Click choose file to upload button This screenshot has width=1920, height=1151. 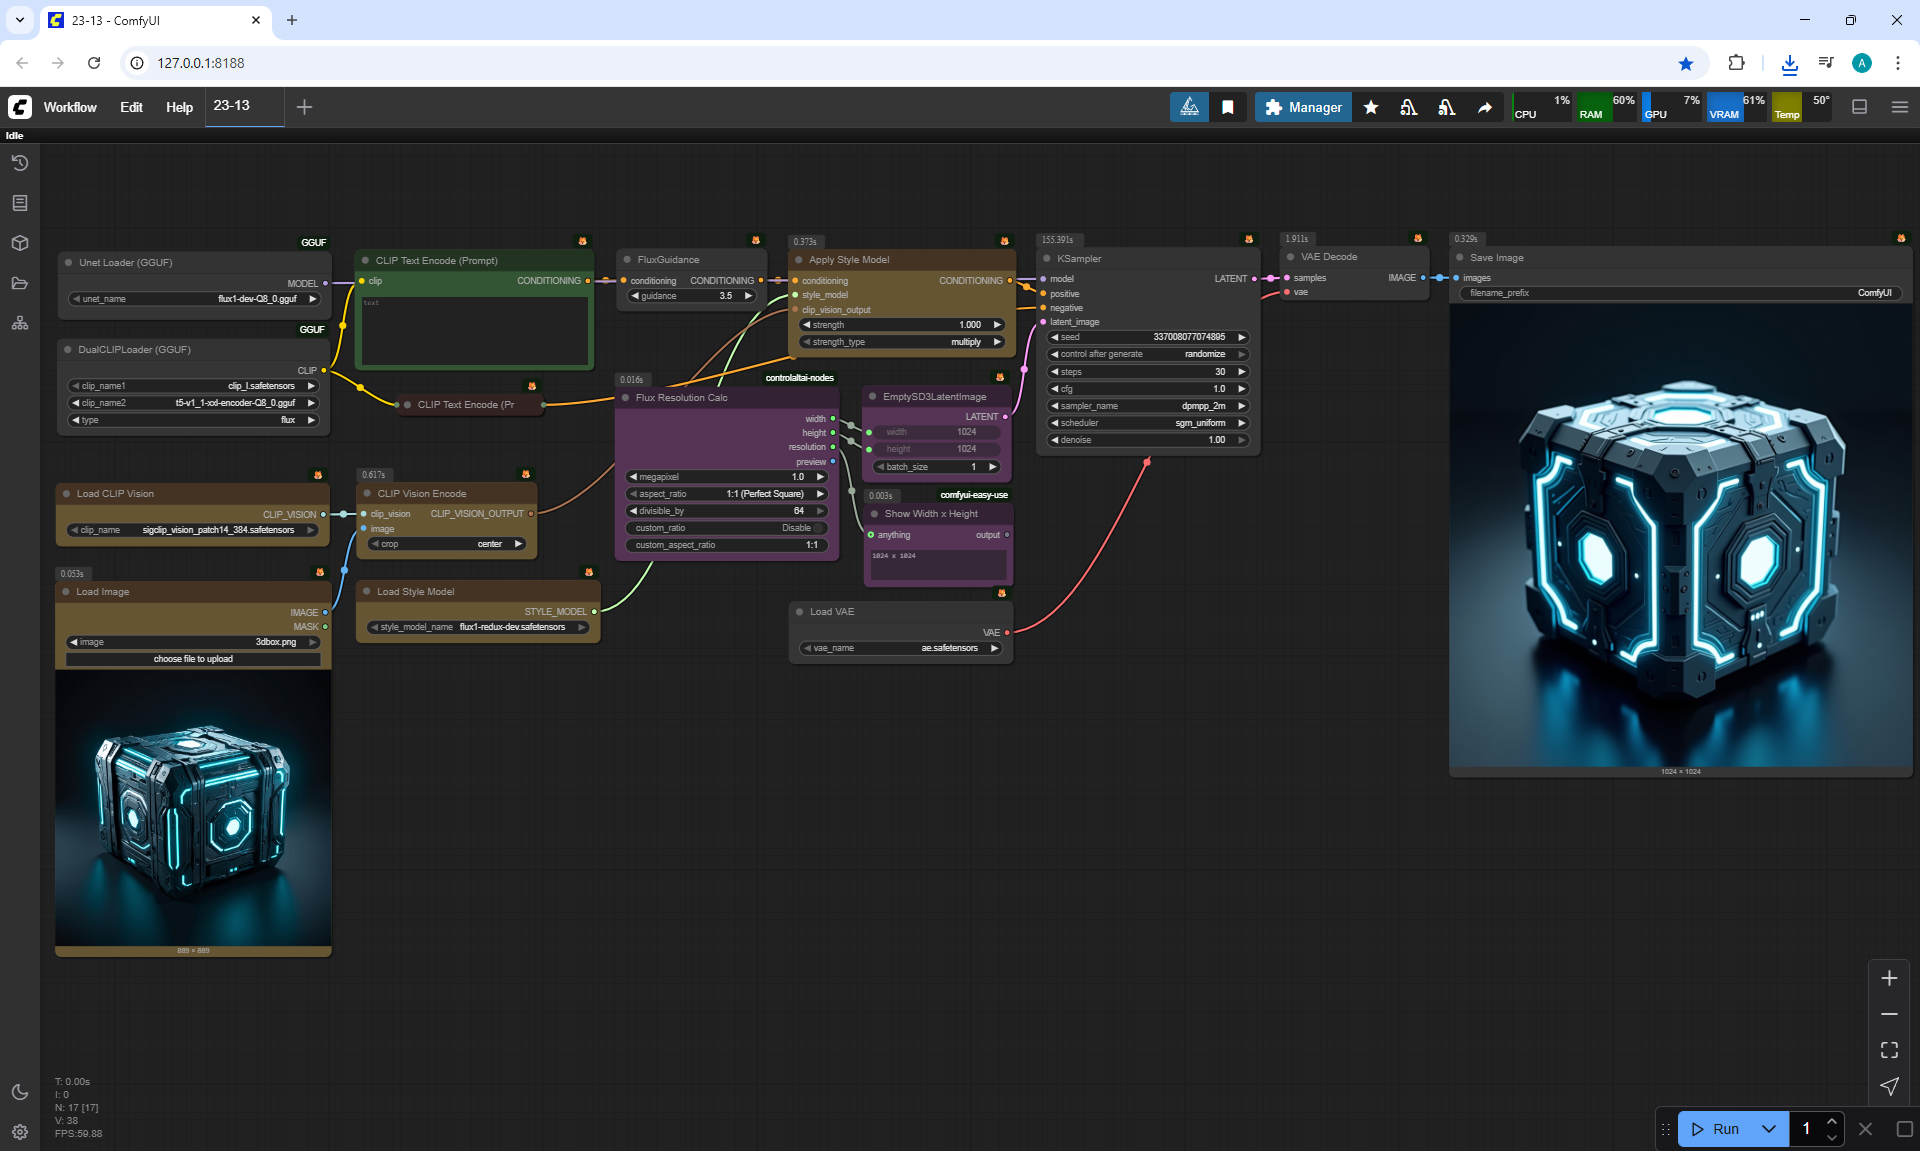point(193,659)
